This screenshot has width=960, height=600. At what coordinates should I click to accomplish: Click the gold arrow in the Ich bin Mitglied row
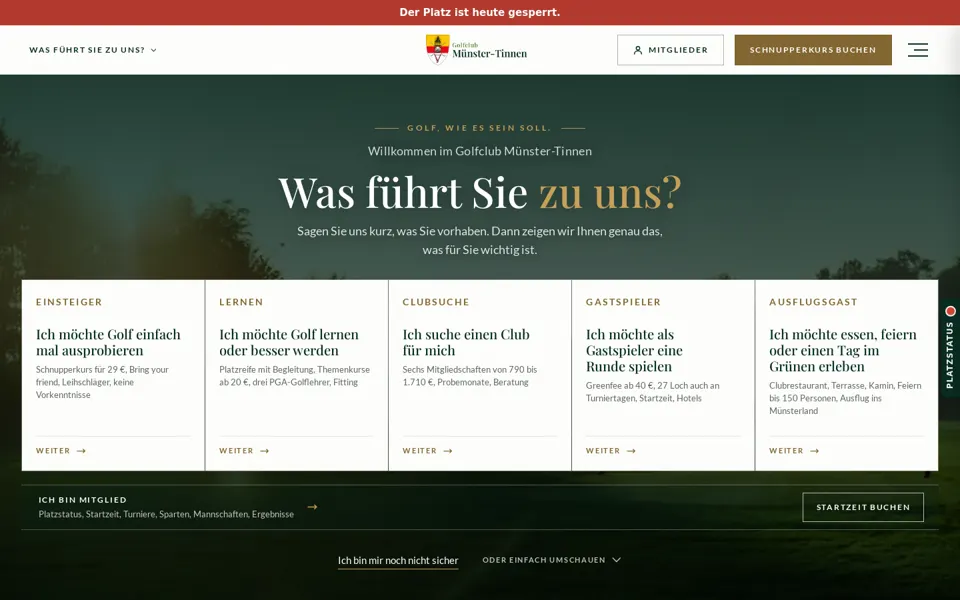[312, 507]
